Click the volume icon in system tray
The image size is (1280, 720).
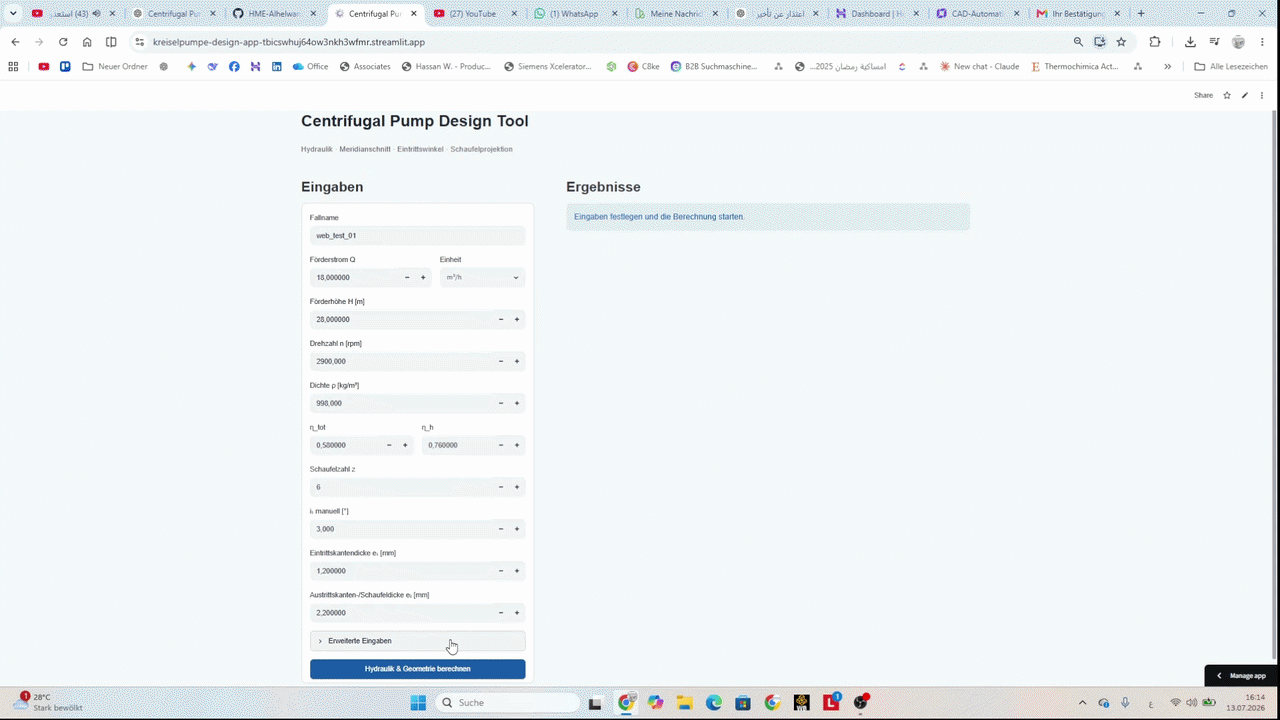click(1192, 703)
